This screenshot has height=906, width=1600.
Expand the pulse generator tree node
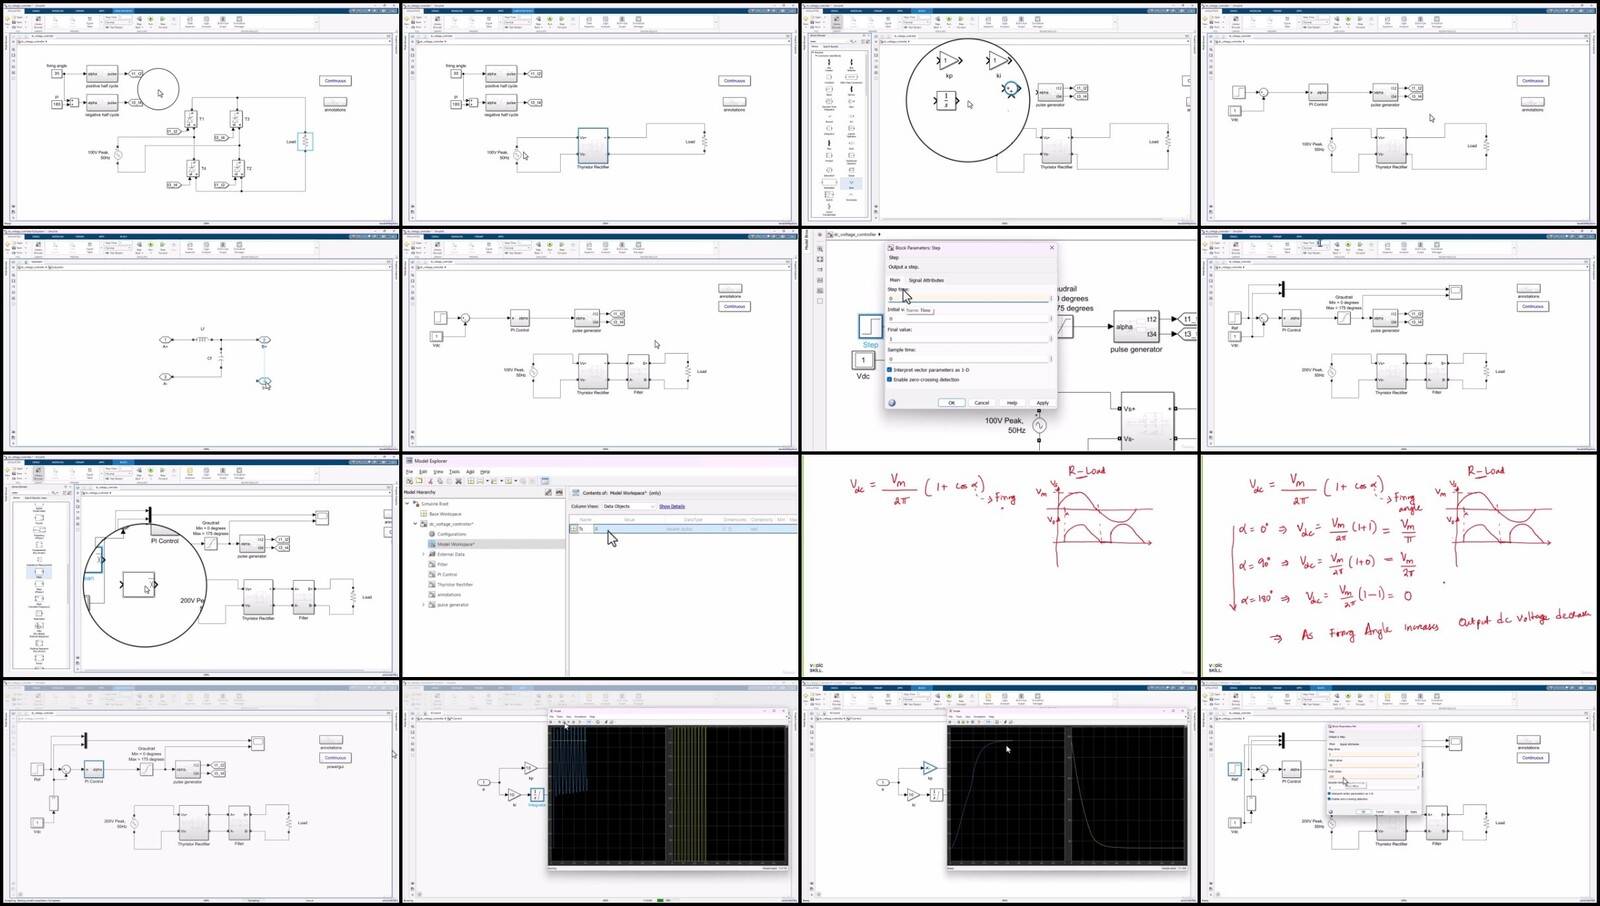pos(424,605)
